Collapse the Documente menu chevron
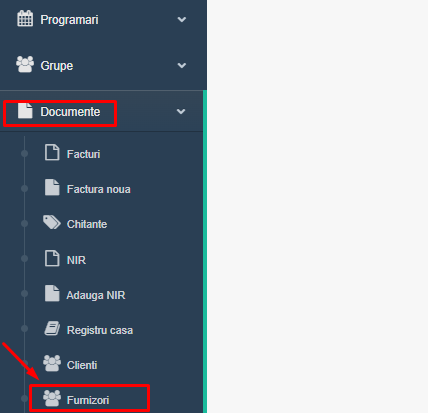This screenshot has height=413, width=428. [x=181, y=111]
